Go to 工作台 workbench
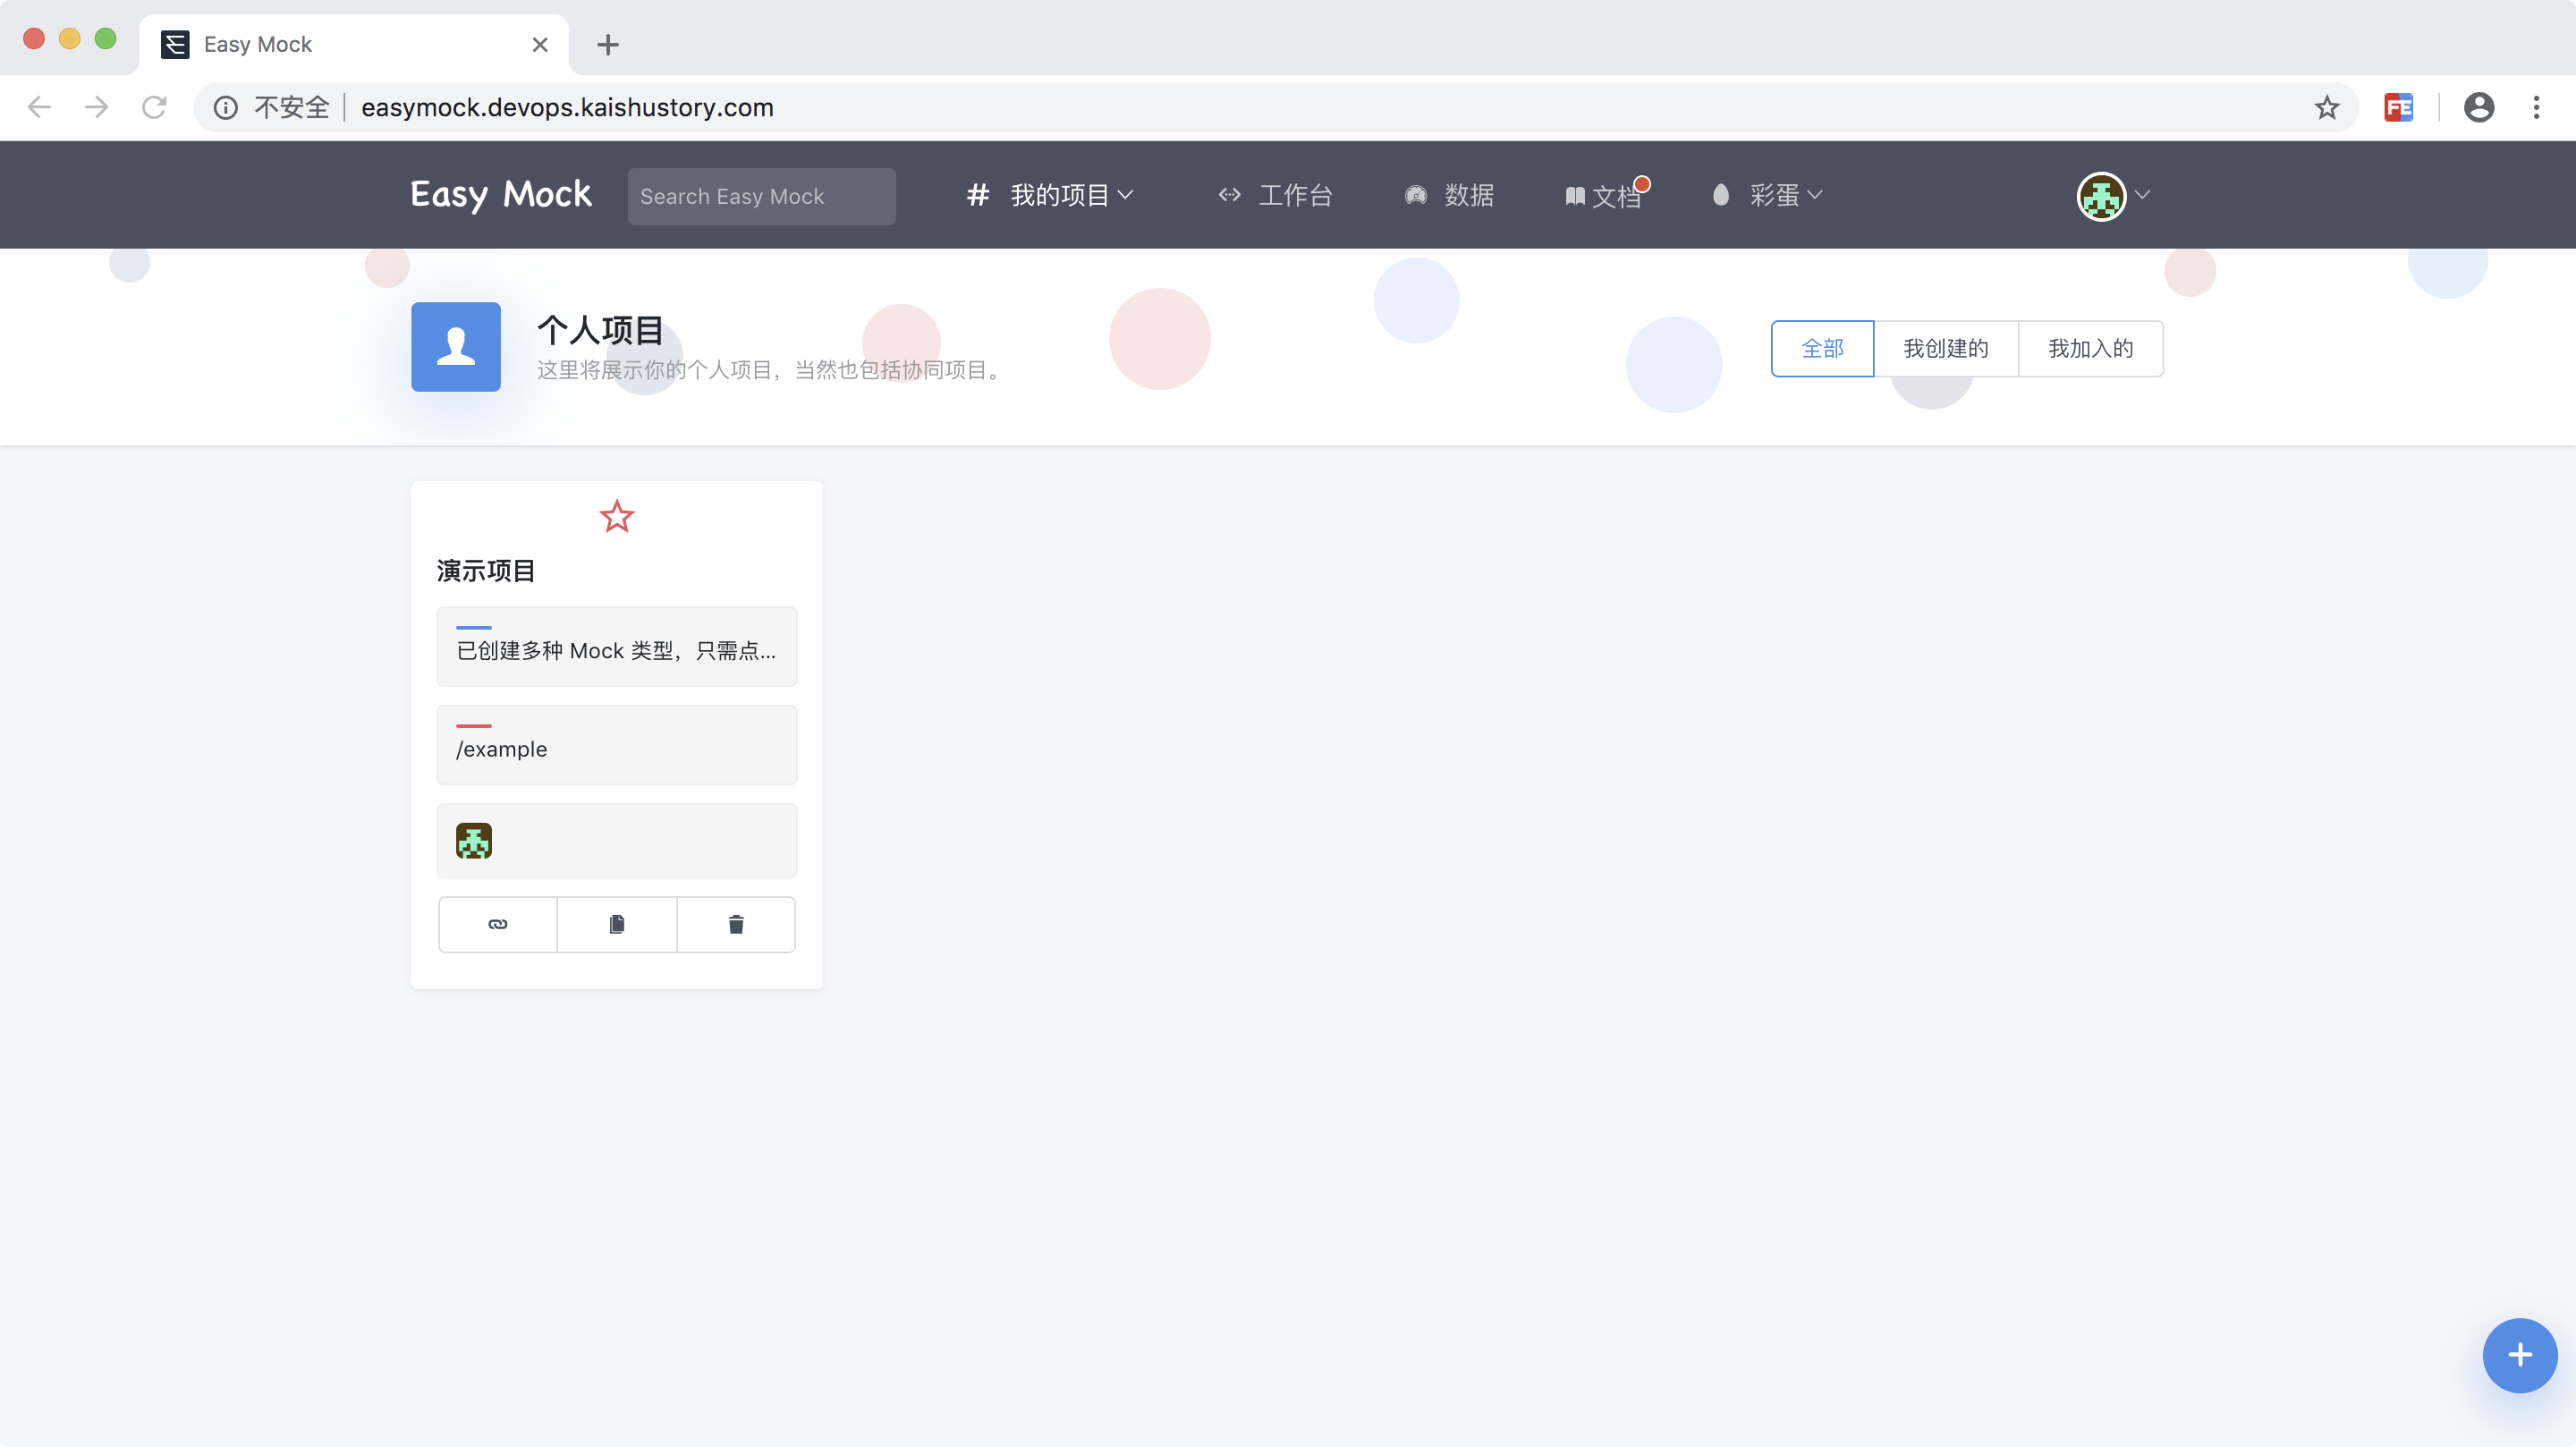2576x1447 pixels. coord(1276,195)
